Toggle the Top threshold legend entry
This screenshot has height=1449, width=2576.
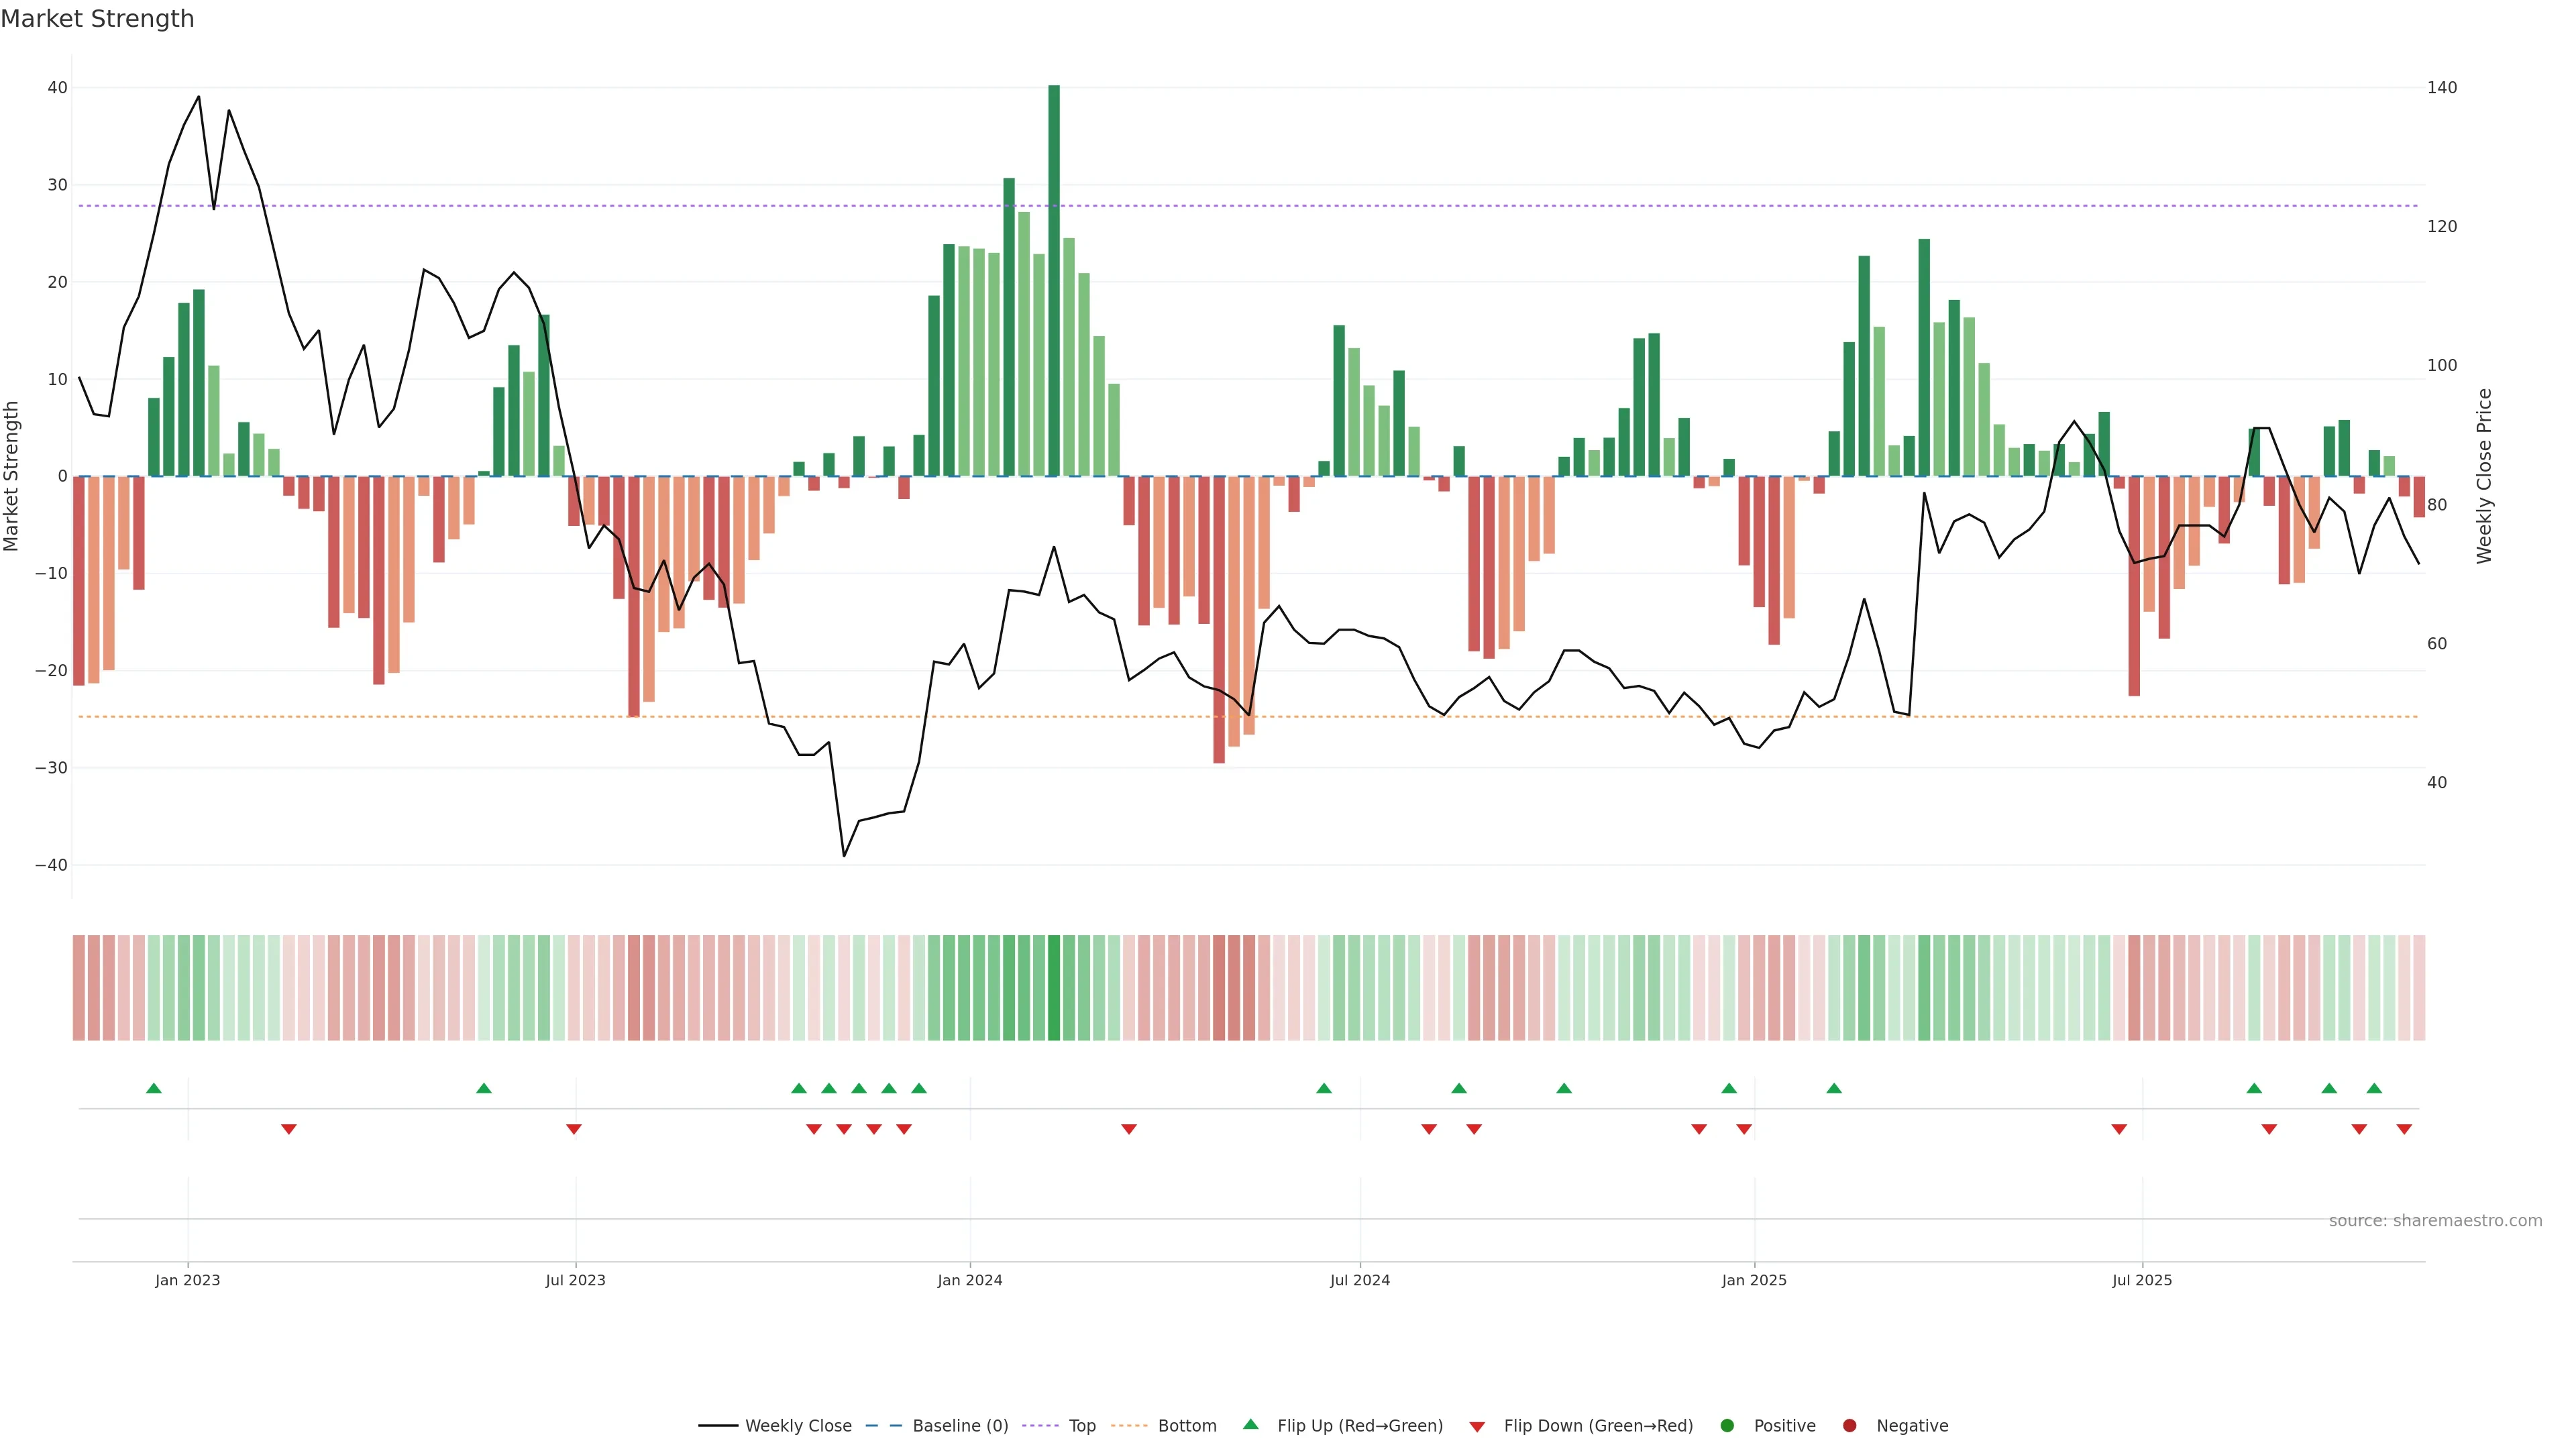[x=1081, y=1426]
